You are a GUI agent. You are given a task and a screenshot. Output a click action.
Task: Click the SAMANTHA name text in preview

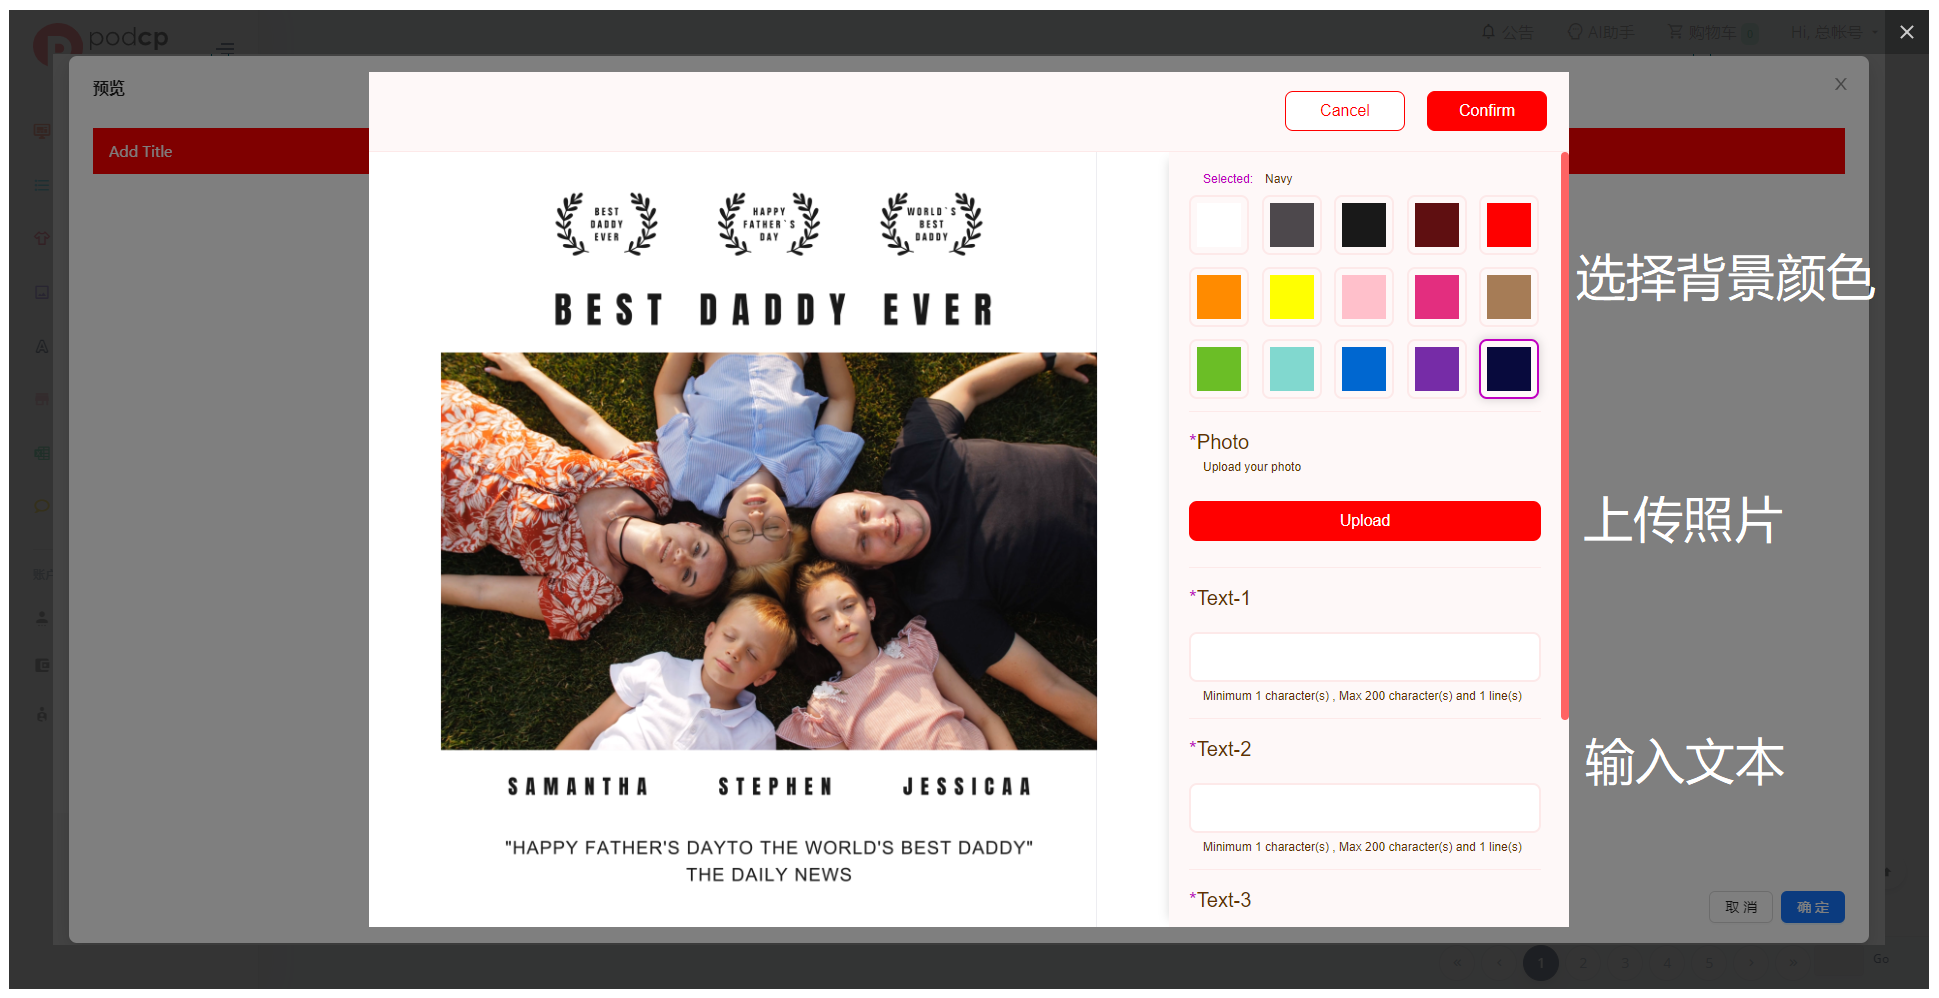(578, 787)
